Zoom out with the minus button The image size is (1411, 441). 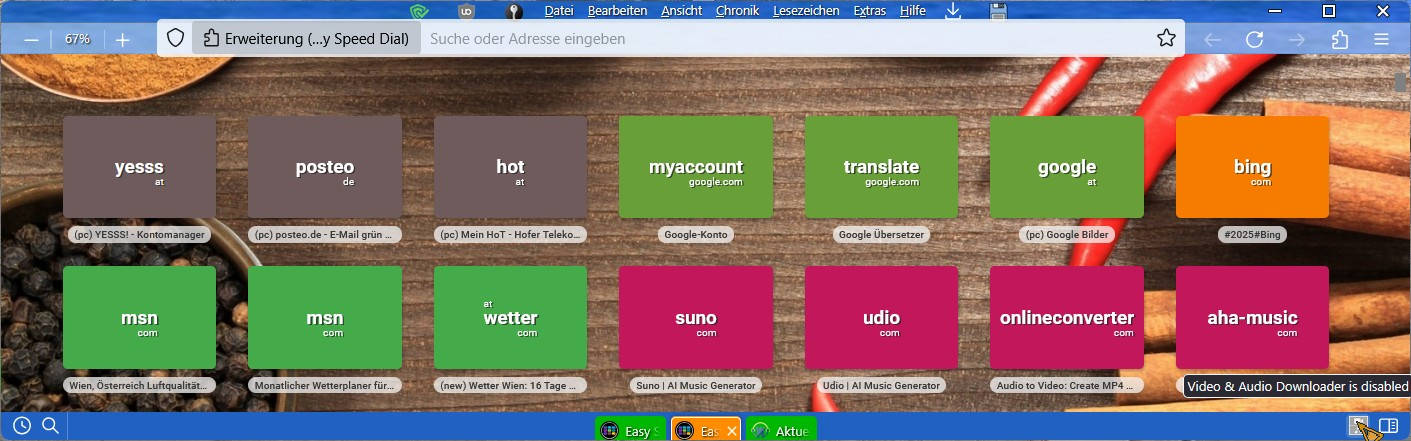31,39
